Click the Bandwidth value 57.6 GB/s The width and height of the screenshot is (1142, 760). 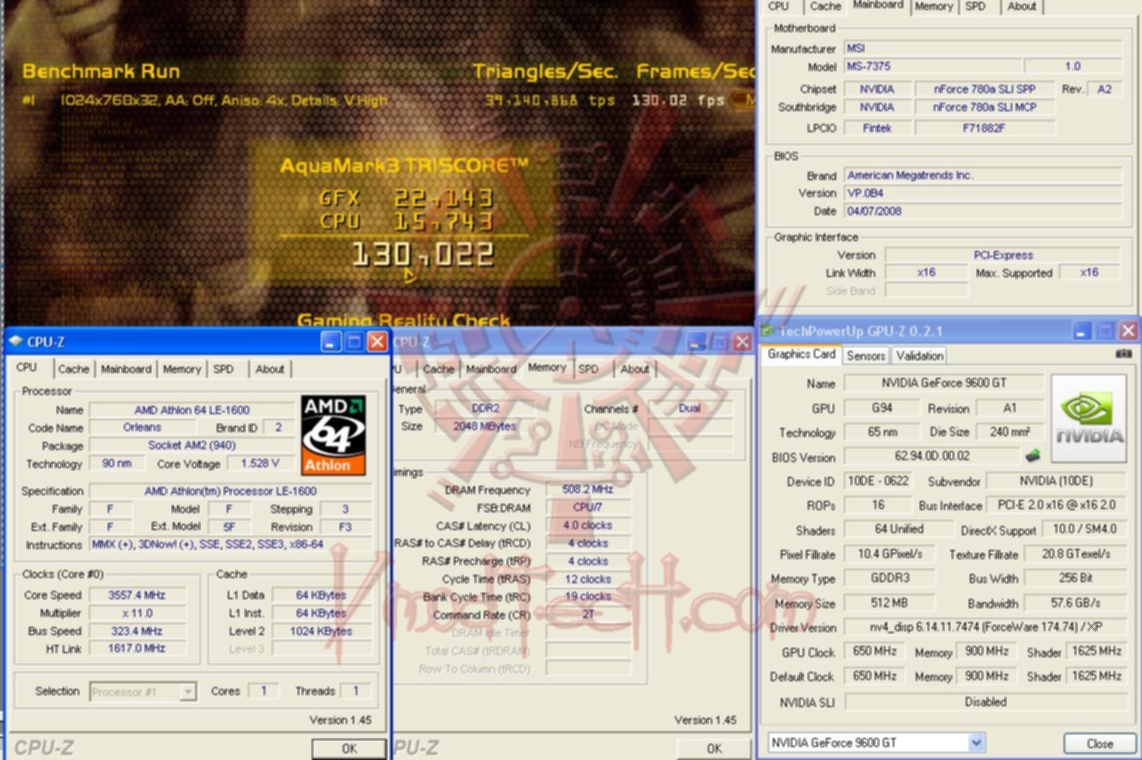(x=1075, y=603)
